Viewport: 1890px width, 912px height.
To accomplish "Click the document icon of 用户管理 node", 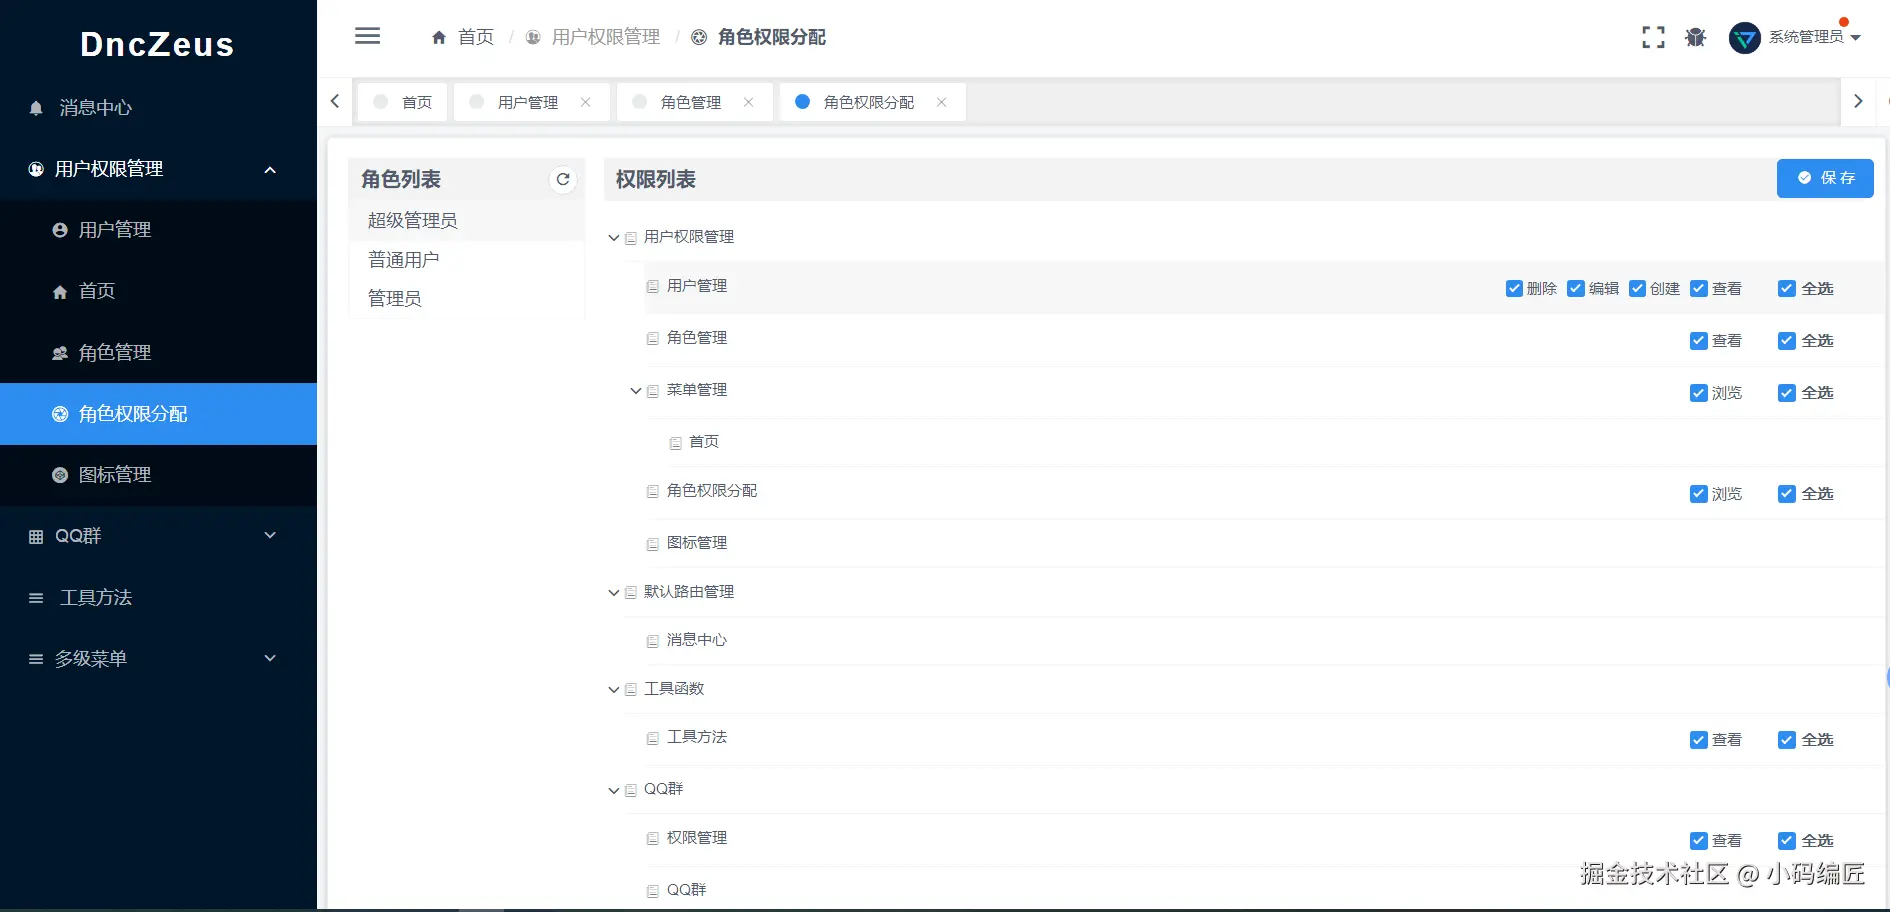I will [x=653, y=287].
